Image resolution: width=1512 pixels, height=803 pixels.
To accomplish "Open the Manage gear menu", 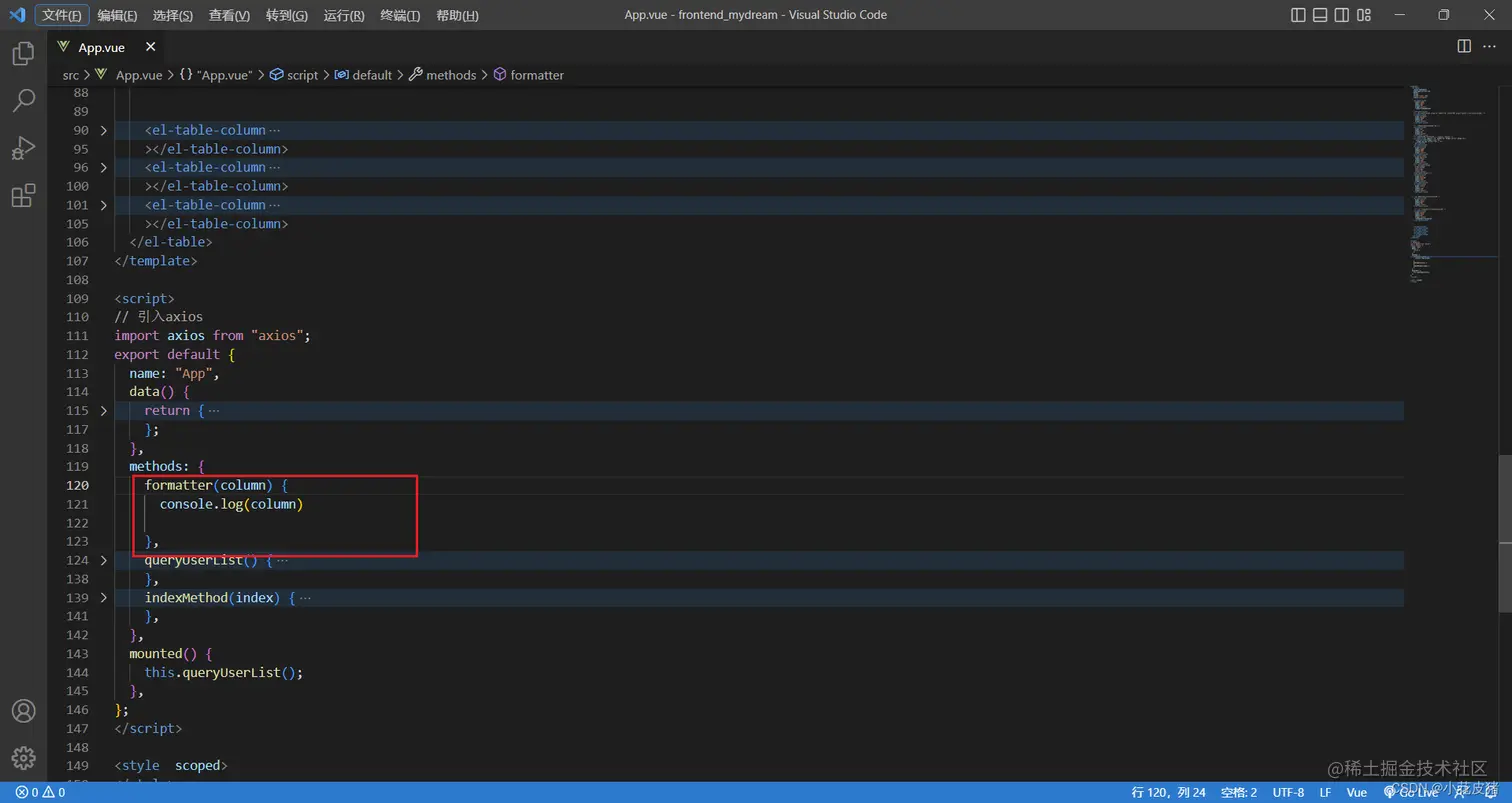I will pyautogui.click(x=23, y=758).
